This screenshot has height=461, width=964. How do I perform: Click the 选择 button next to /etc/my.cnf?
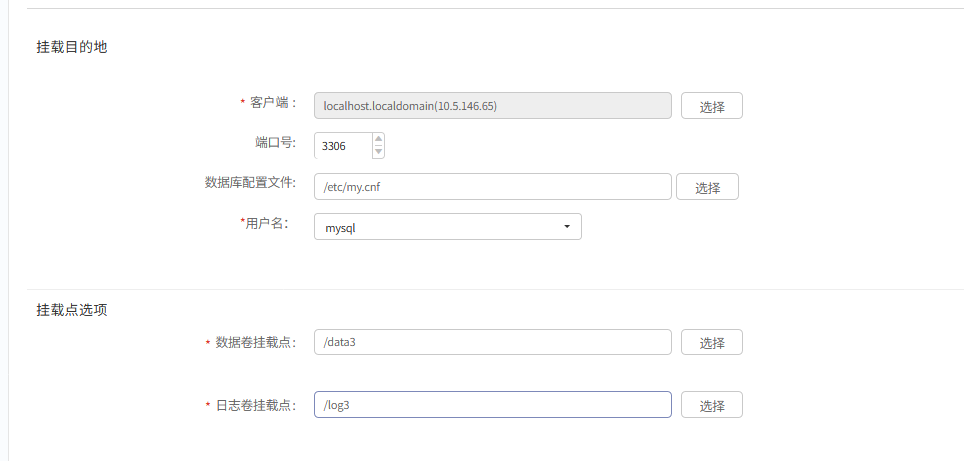[707, 187]
